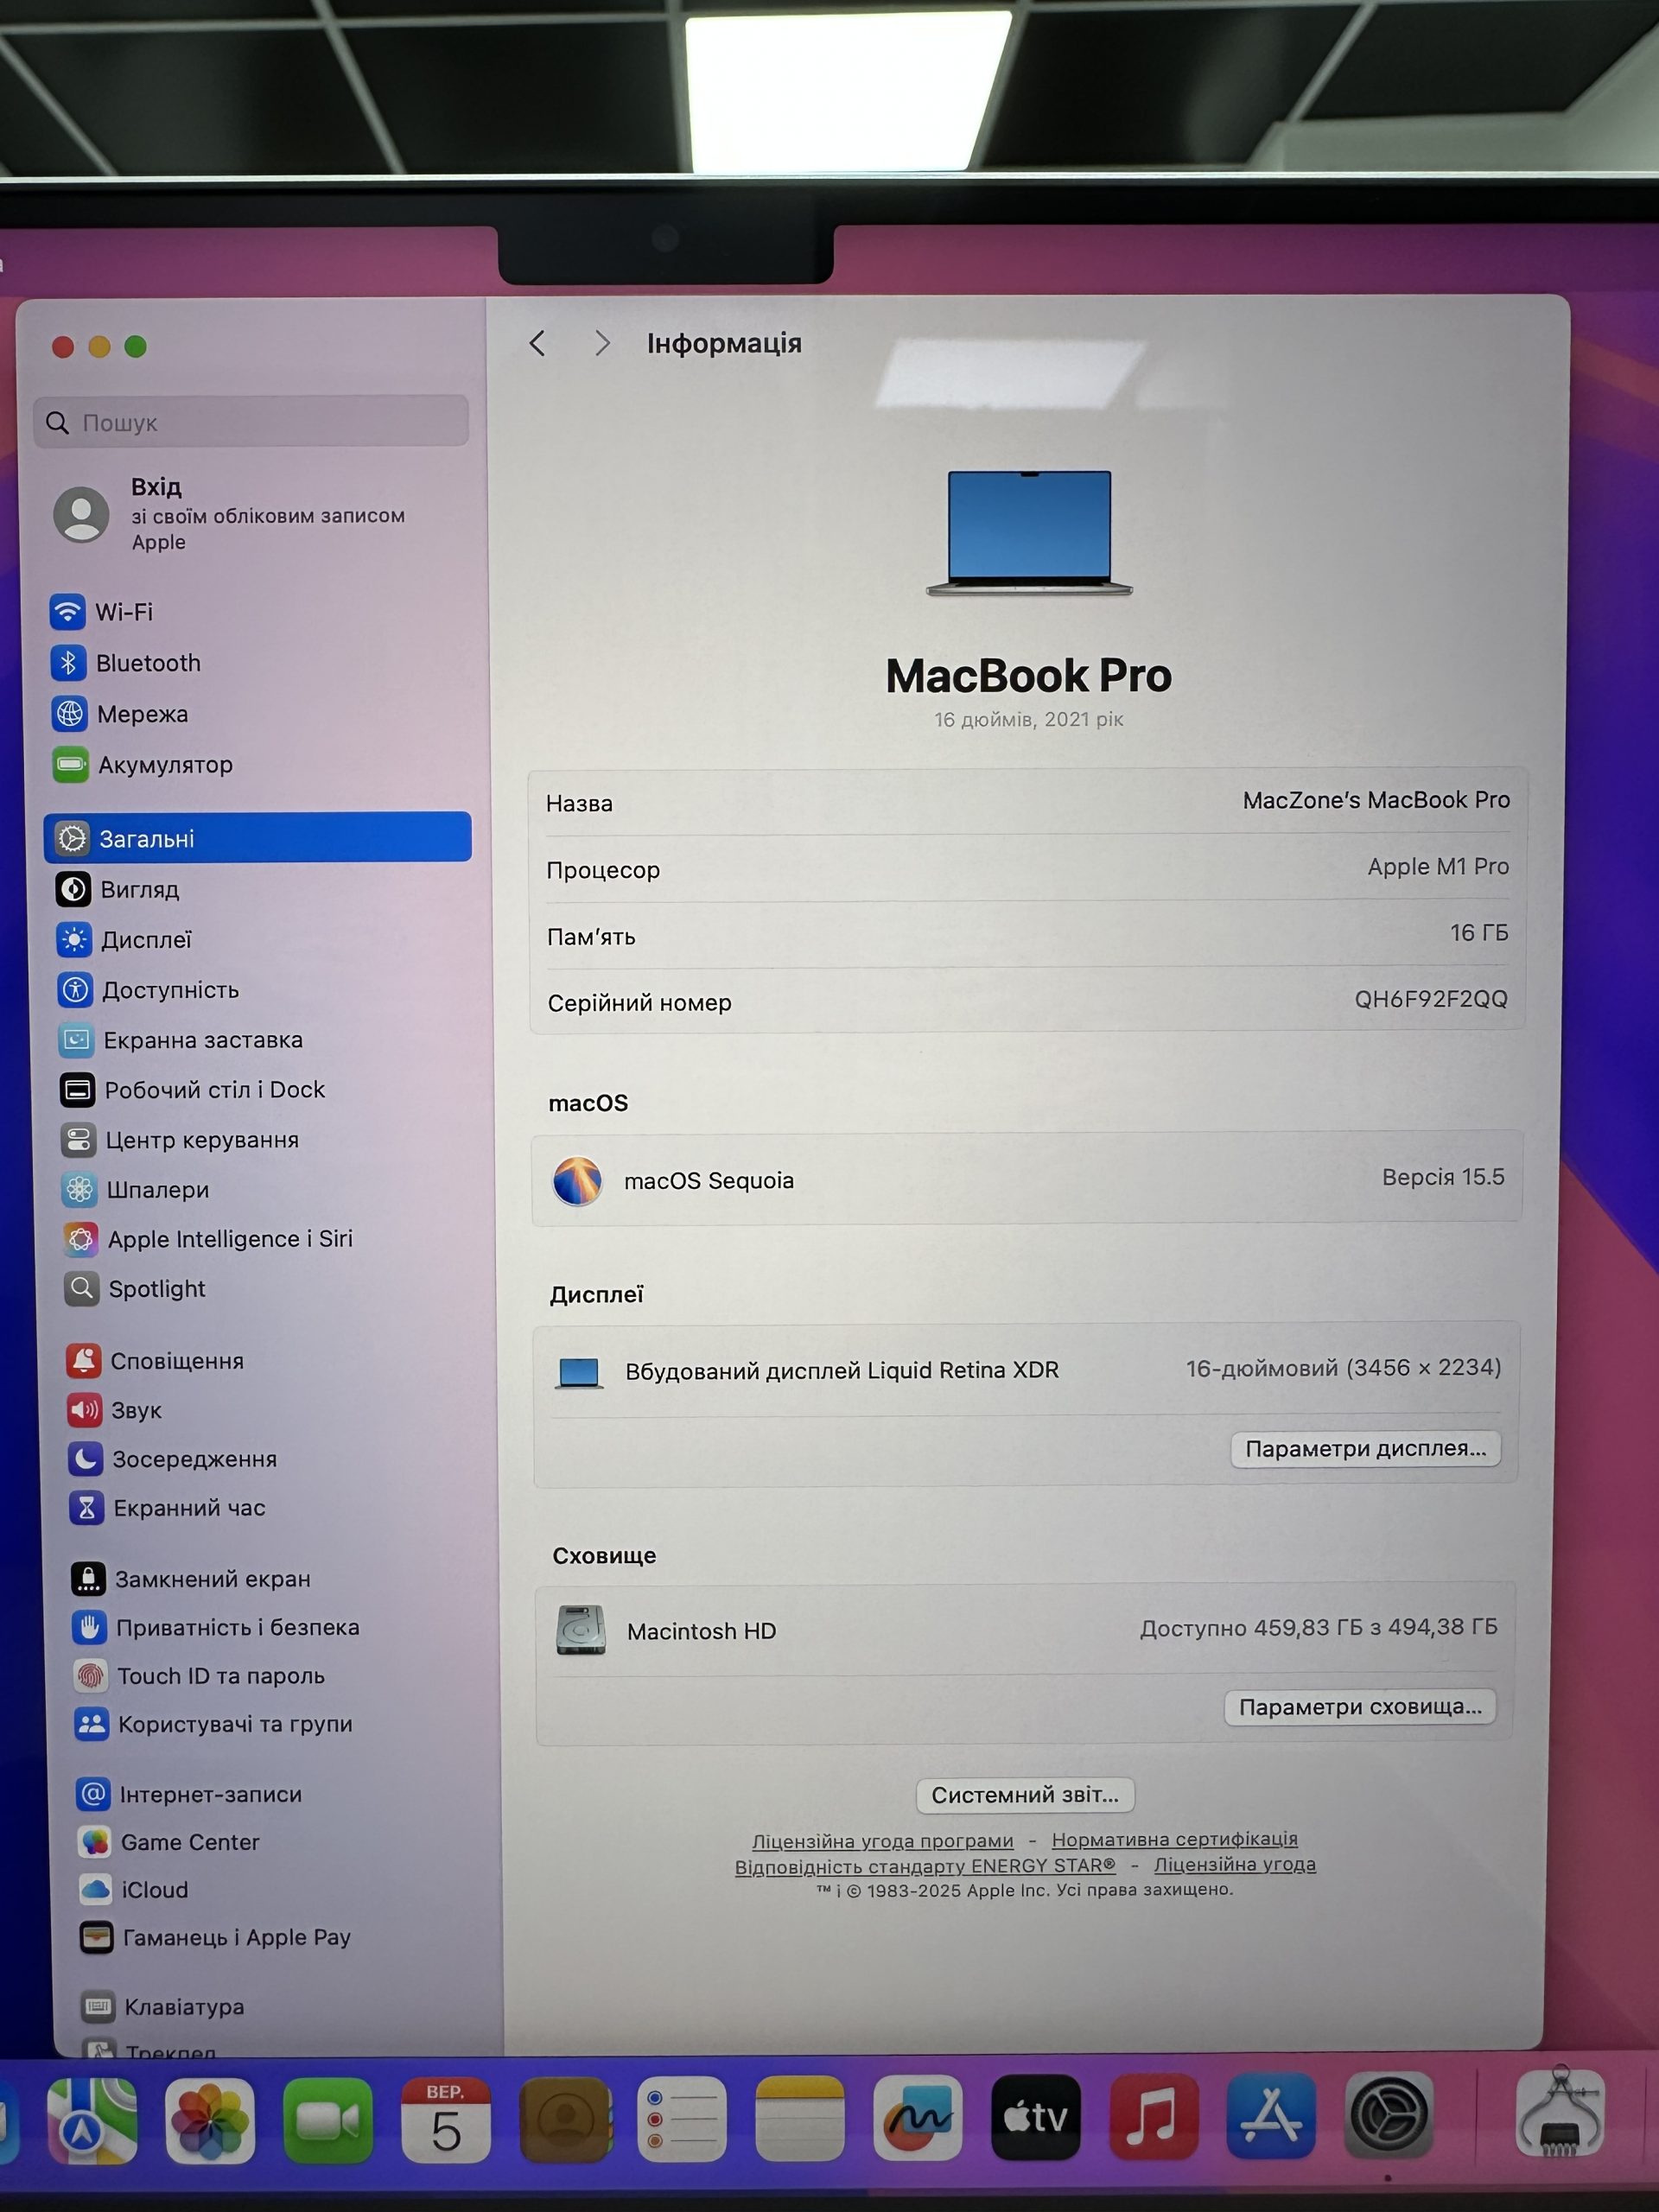
Task: Go forward with right chevron
Action: tap(601, 344)
